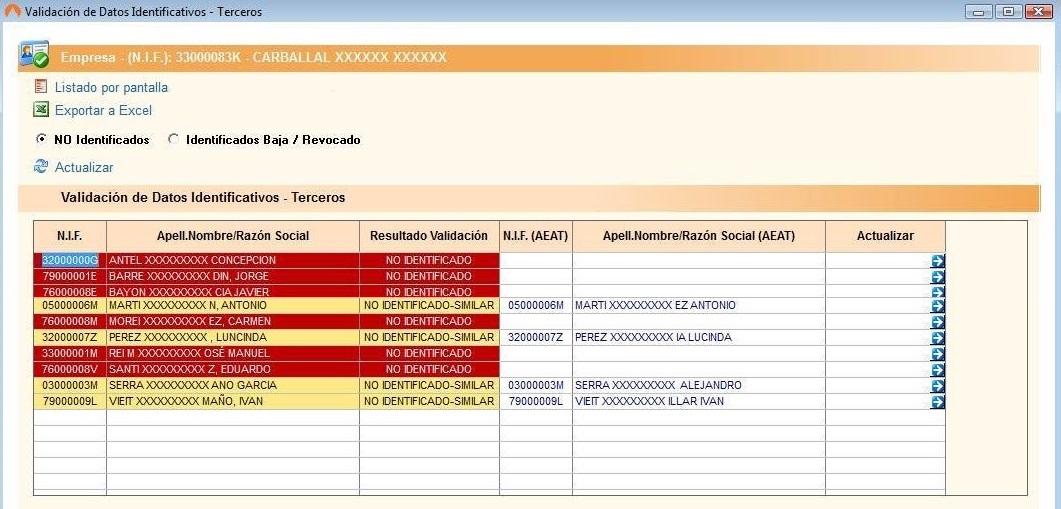Open the Listado por pantalla link
The image size is (1061, 509).
click(x=111, y=88)
